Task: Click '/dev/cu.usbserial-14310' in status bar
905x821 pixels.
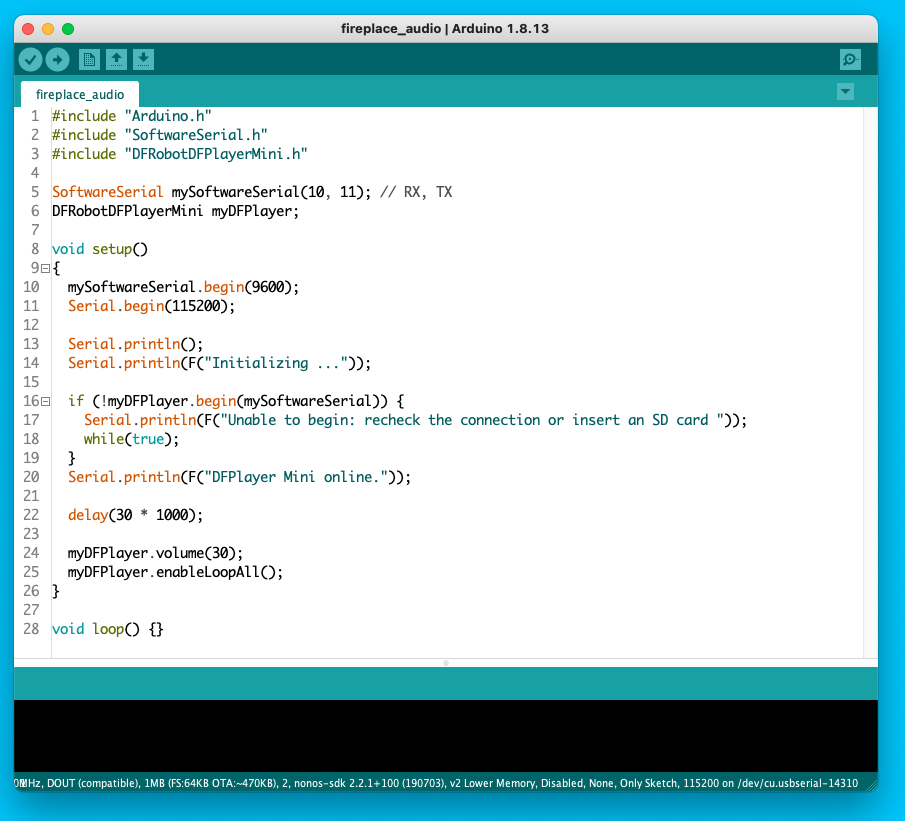Action: [x=798, y=783]
